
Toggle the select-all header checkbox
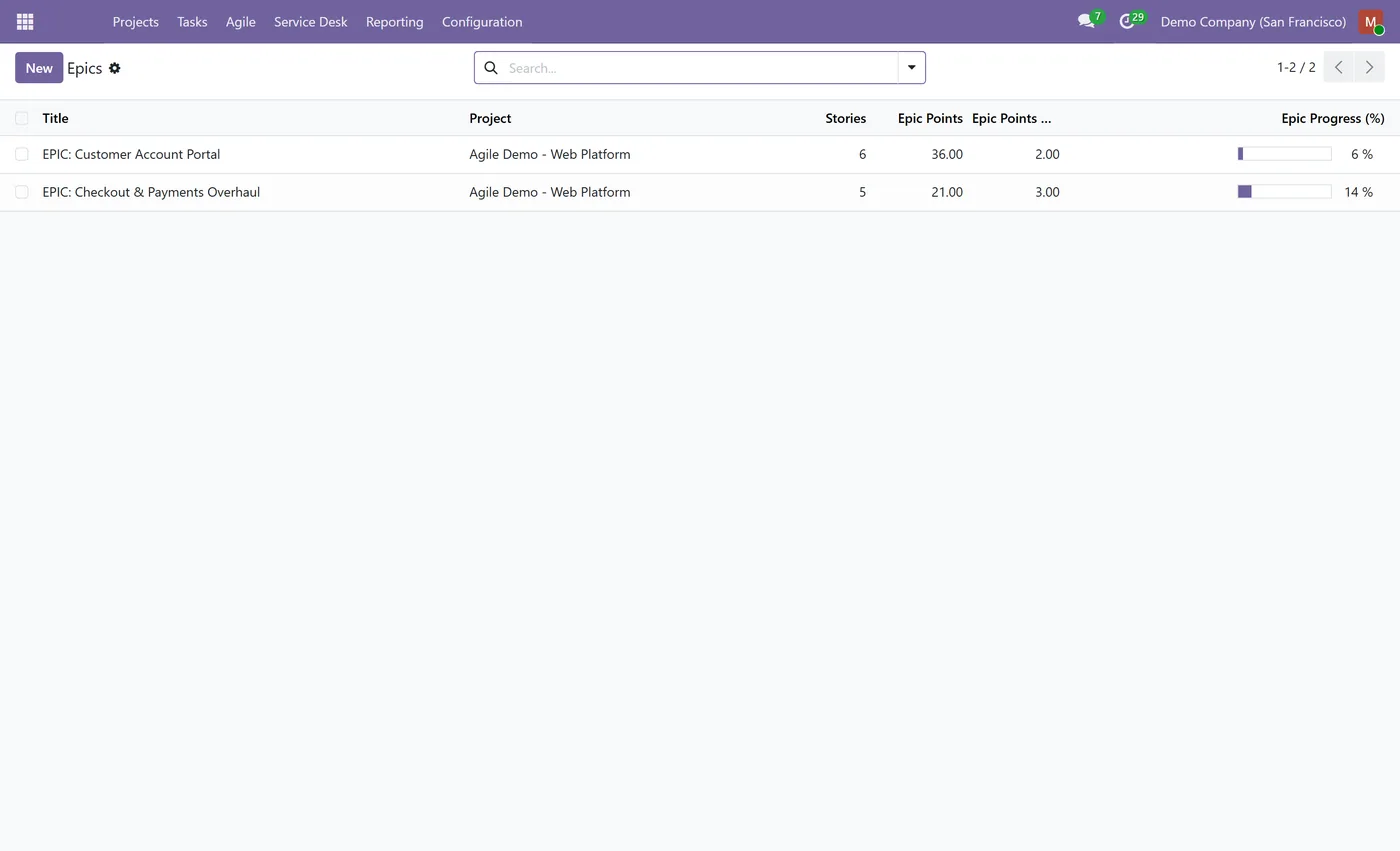(x=22, y=118)
